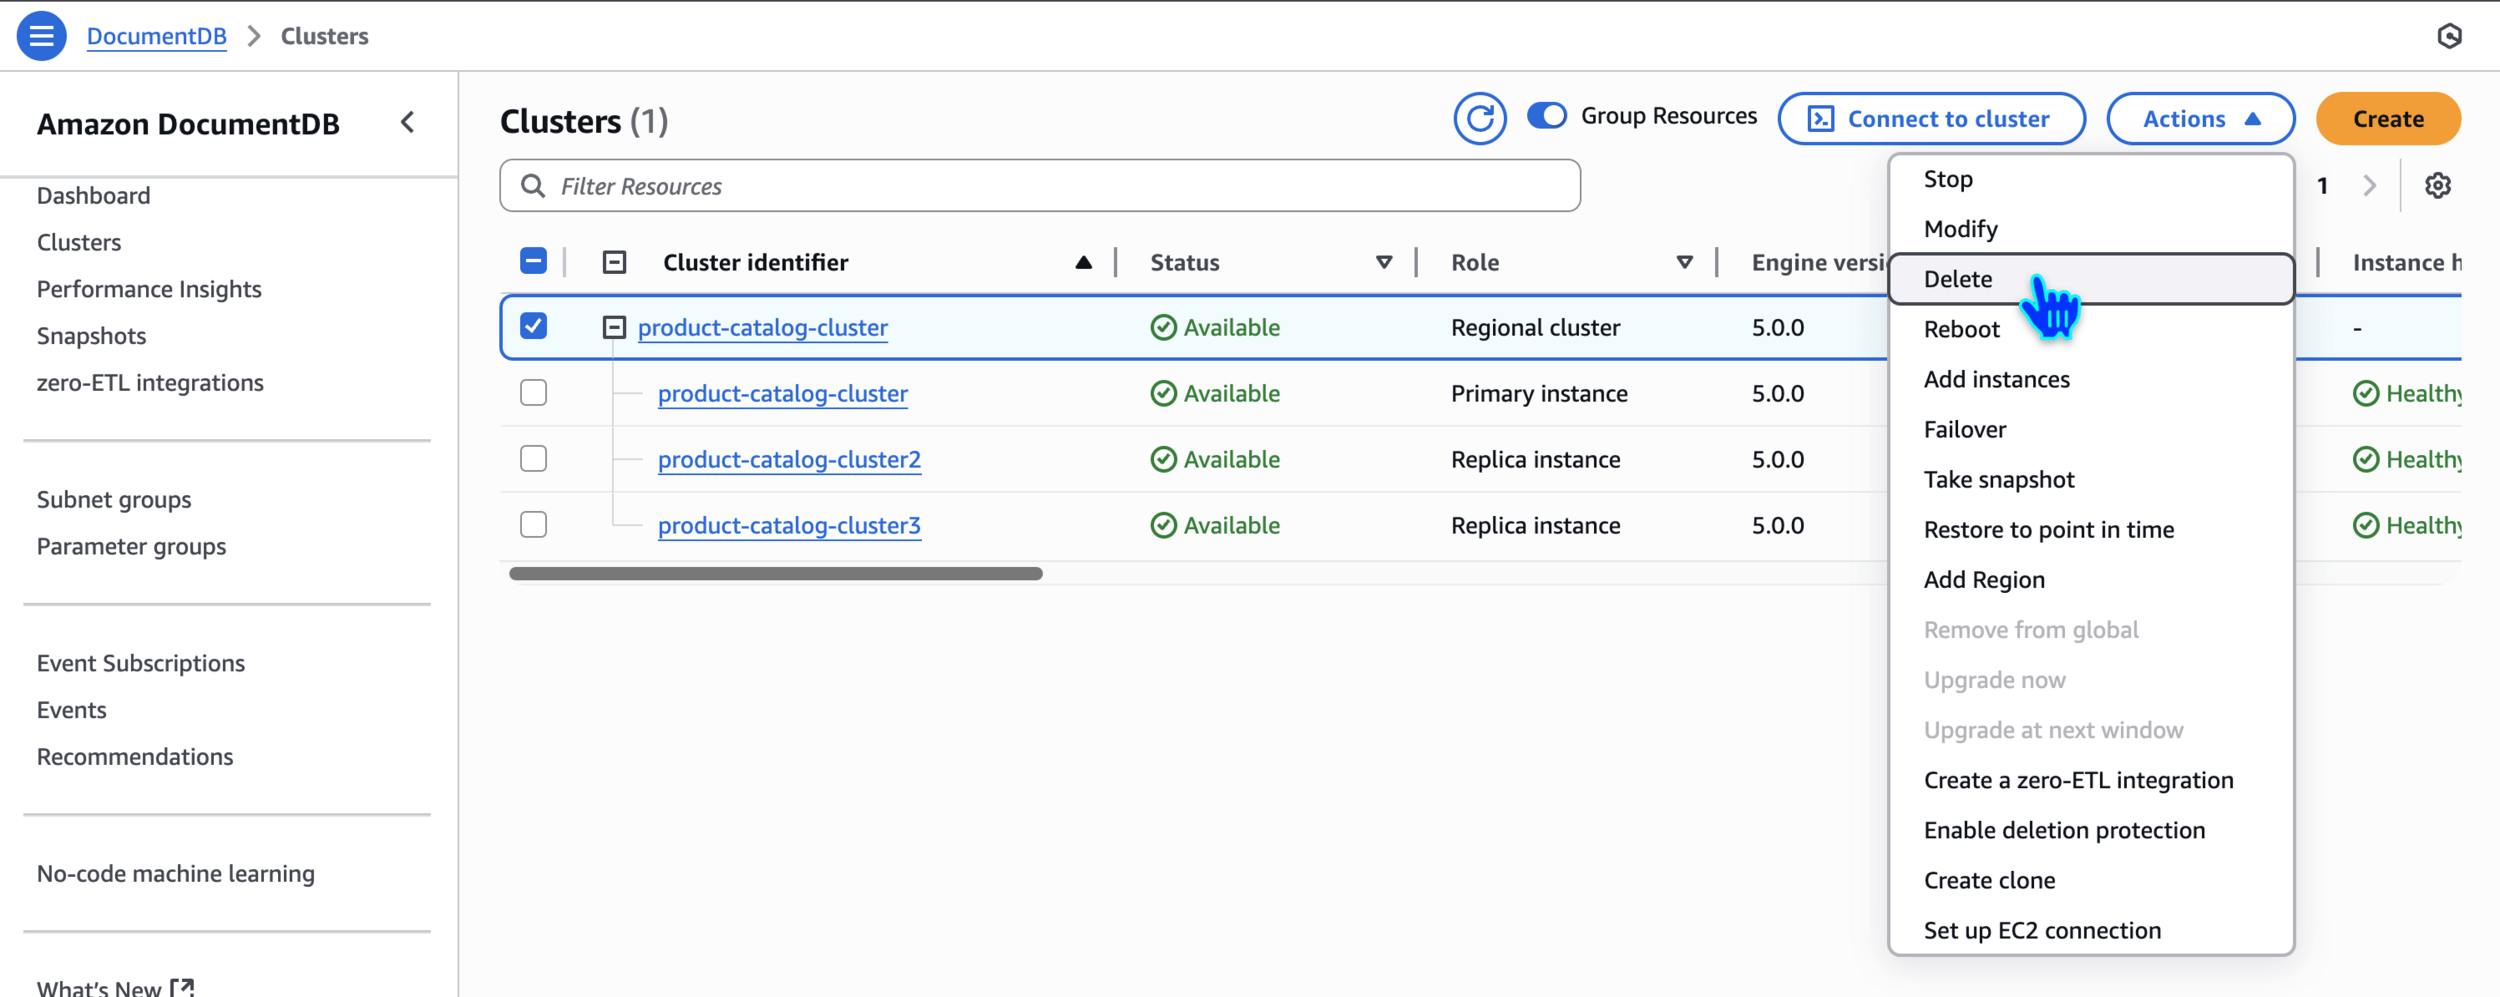The image size is (2500, 997).
Task: Open the DocumentDB breadcrumb link
Action: (157, 36)
